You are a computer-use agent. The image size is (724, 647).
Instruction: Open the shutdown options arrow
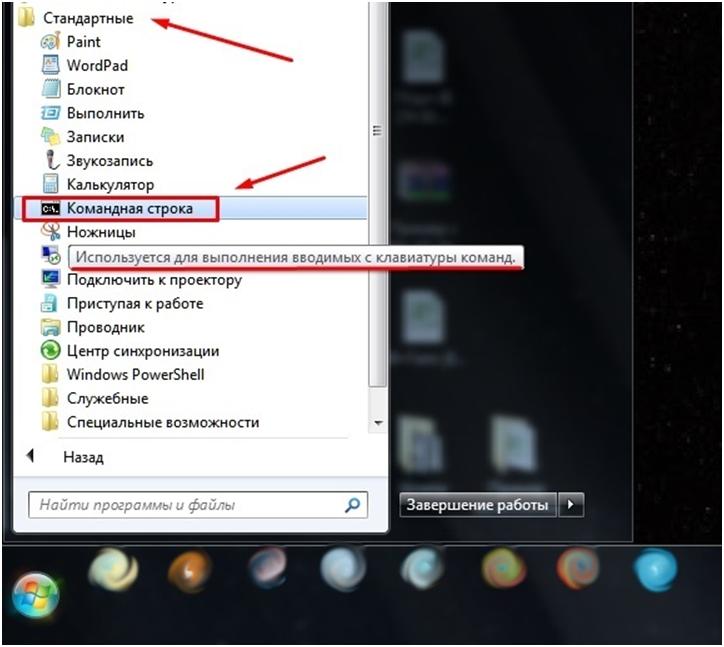(x=571, y=505)
